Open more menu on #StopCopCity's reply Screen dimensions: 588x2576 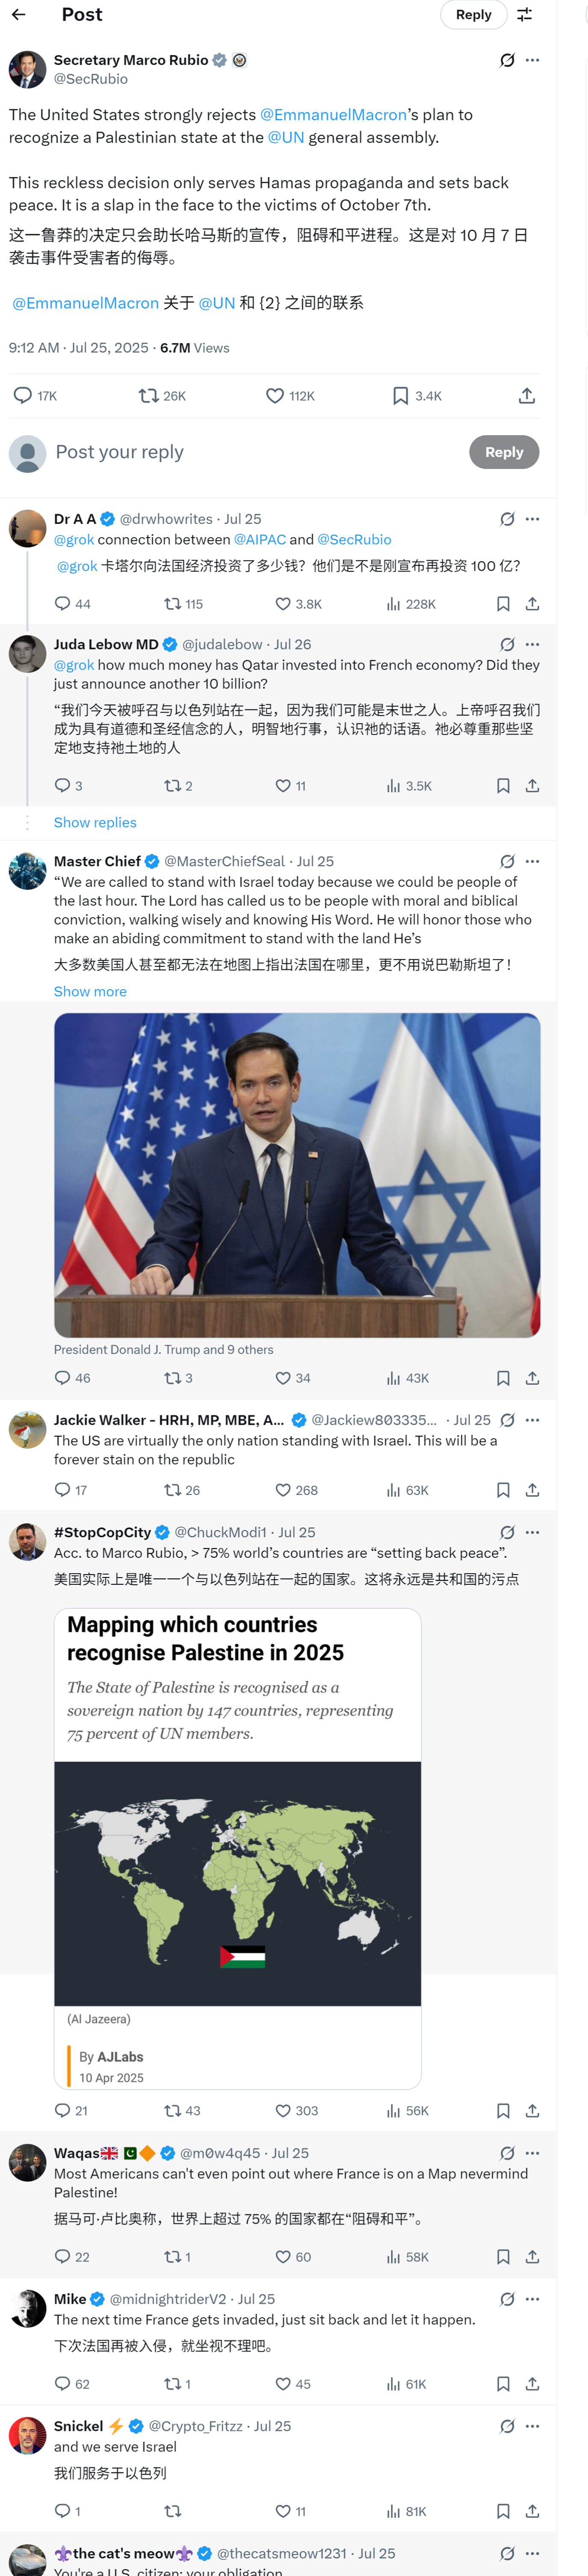coord(532,1532)
